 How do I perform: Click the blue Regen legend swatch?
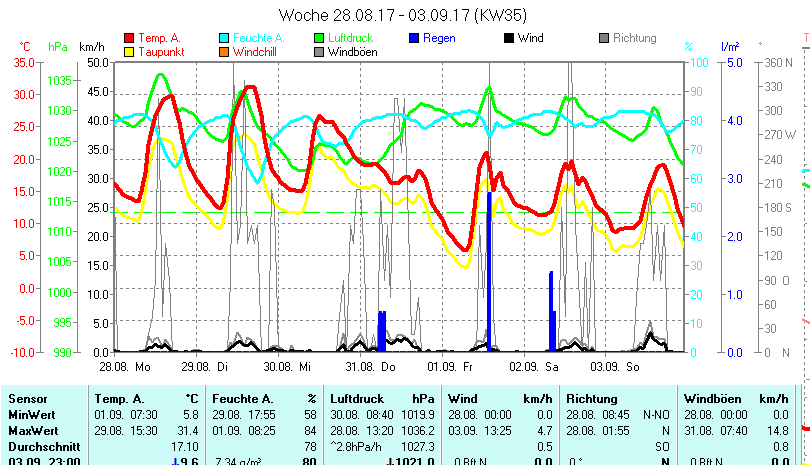[415, 38]
